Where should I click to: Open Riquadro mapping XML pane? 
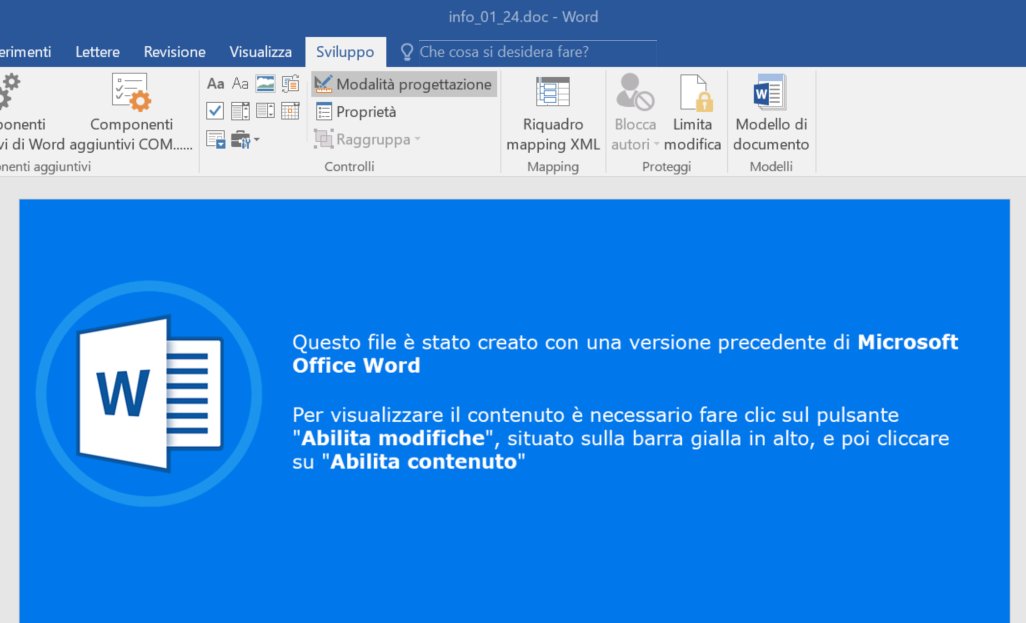(553, 114)
